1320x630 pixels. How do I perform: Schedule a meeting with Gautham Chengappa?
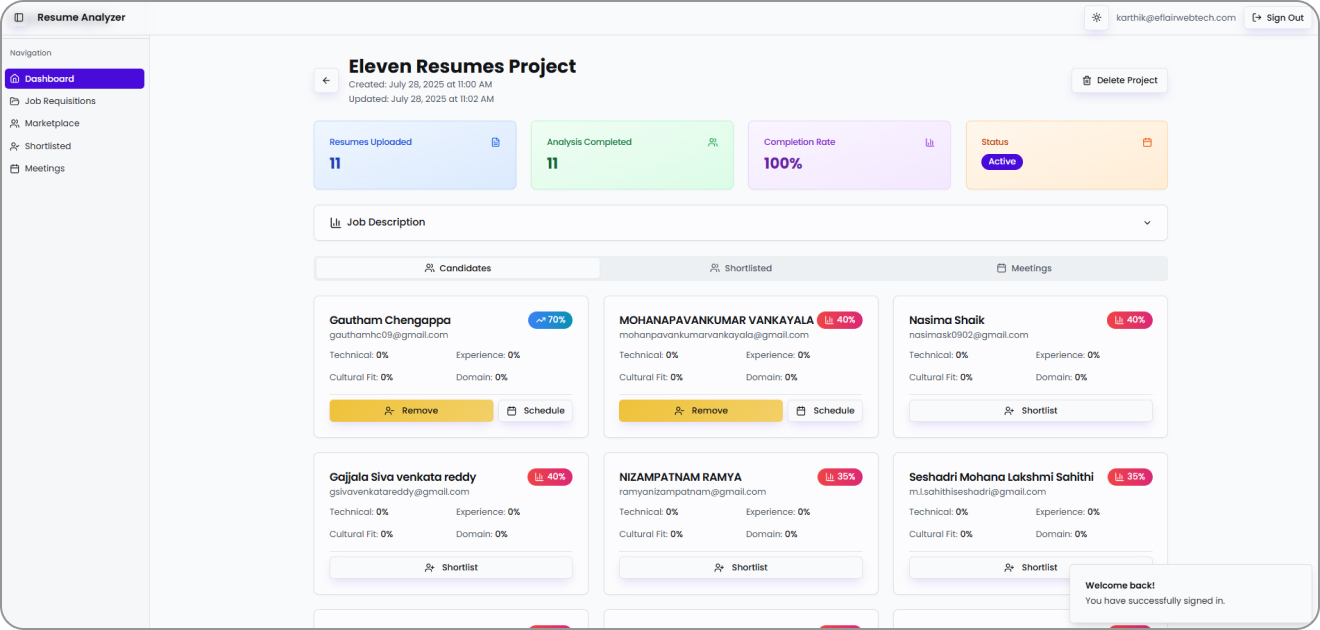coord(535,411)
